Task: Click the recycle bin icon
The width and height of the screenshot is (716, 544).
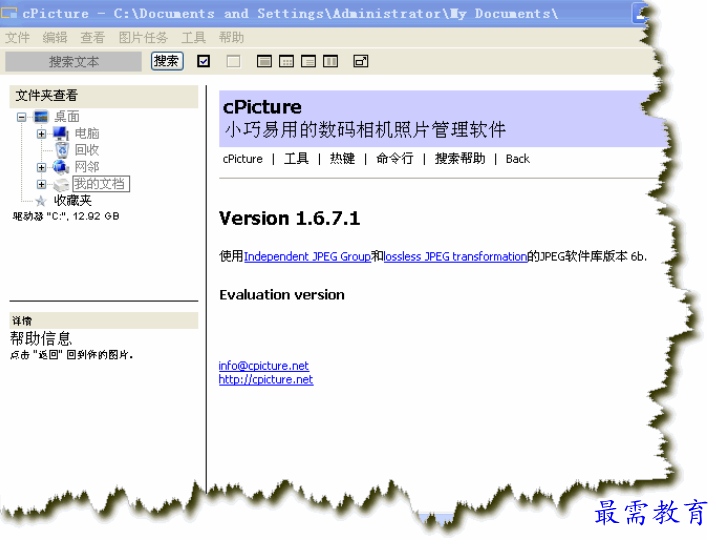Action: pos(62,150)
